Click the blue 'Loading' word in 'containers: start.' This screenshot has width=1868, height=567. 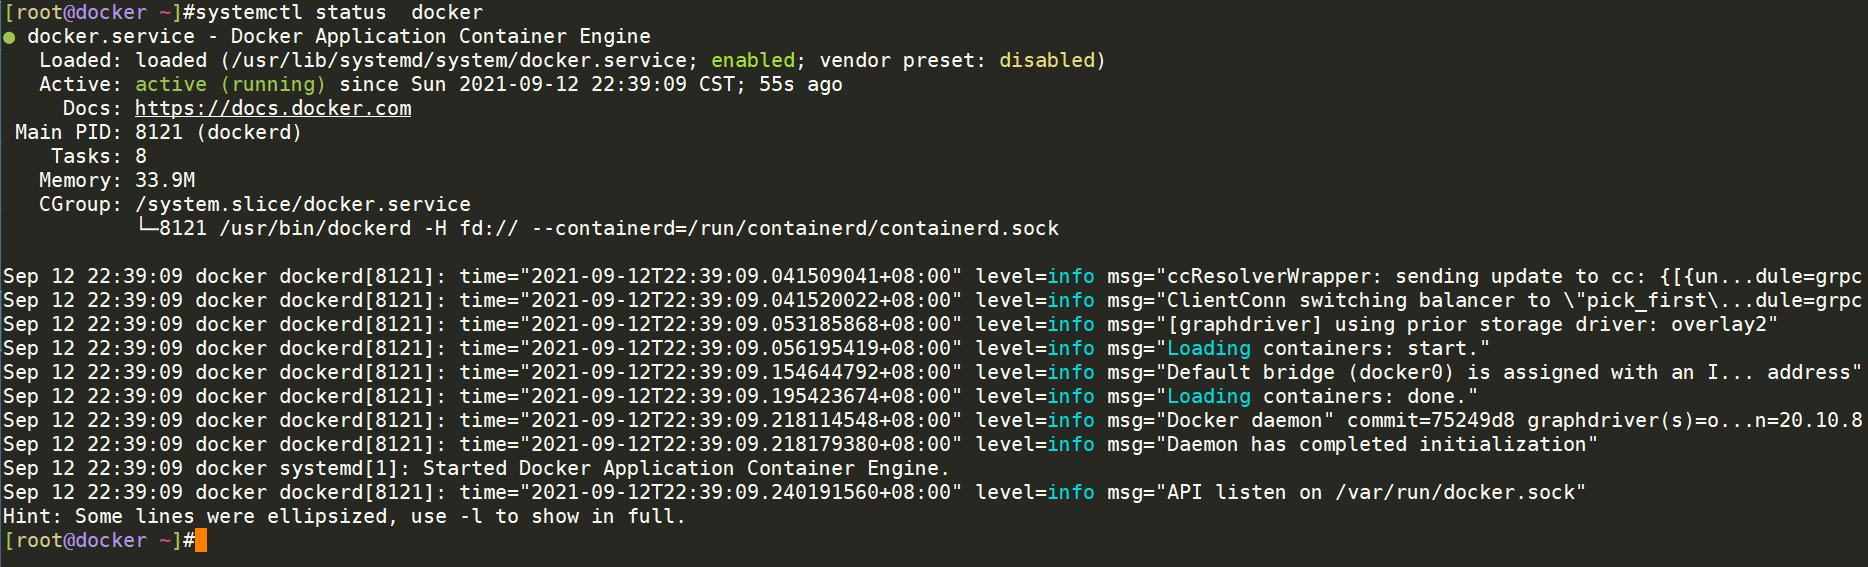point(1209,348)
